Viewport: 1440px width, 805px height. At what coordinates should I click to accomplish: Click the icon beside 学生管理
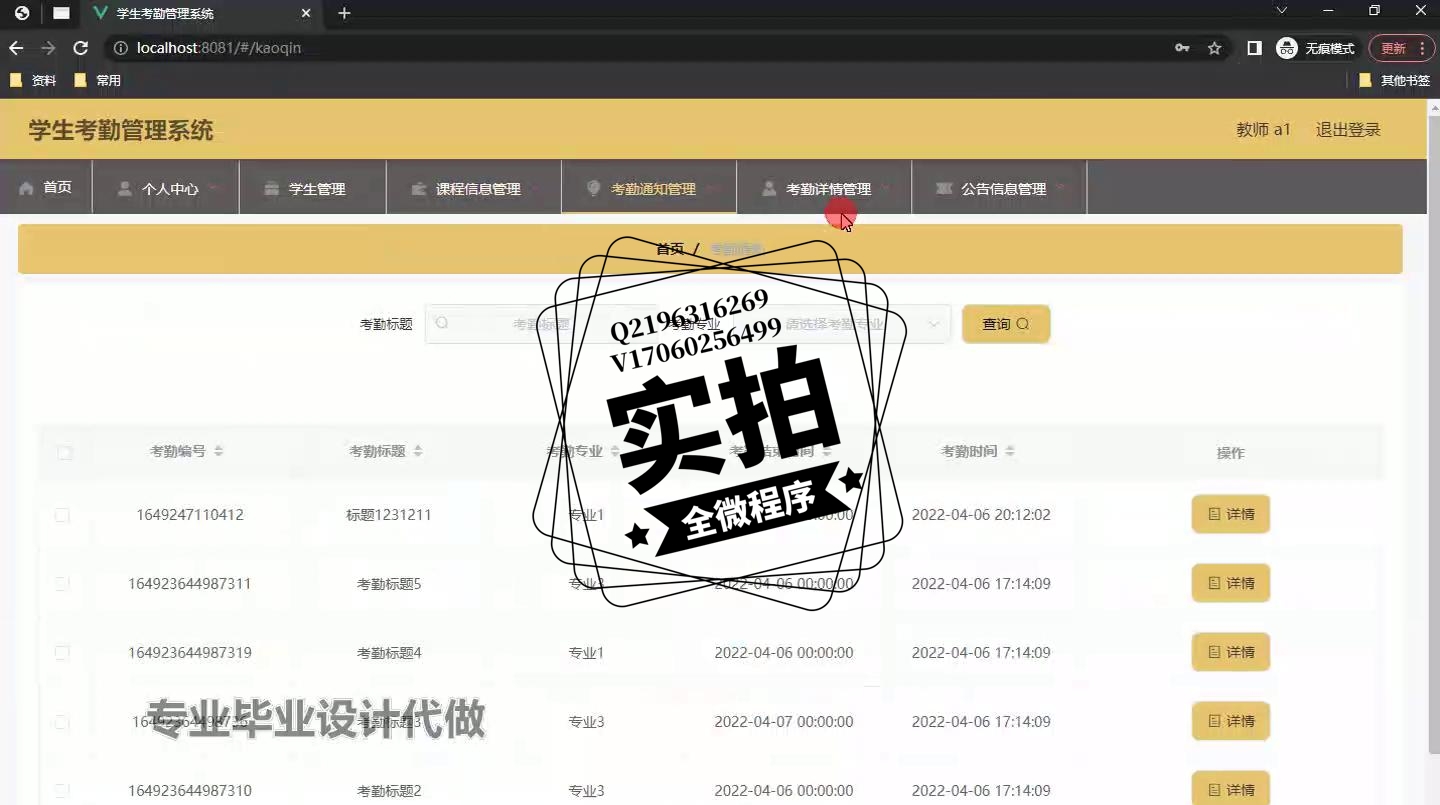pos(271,188)
